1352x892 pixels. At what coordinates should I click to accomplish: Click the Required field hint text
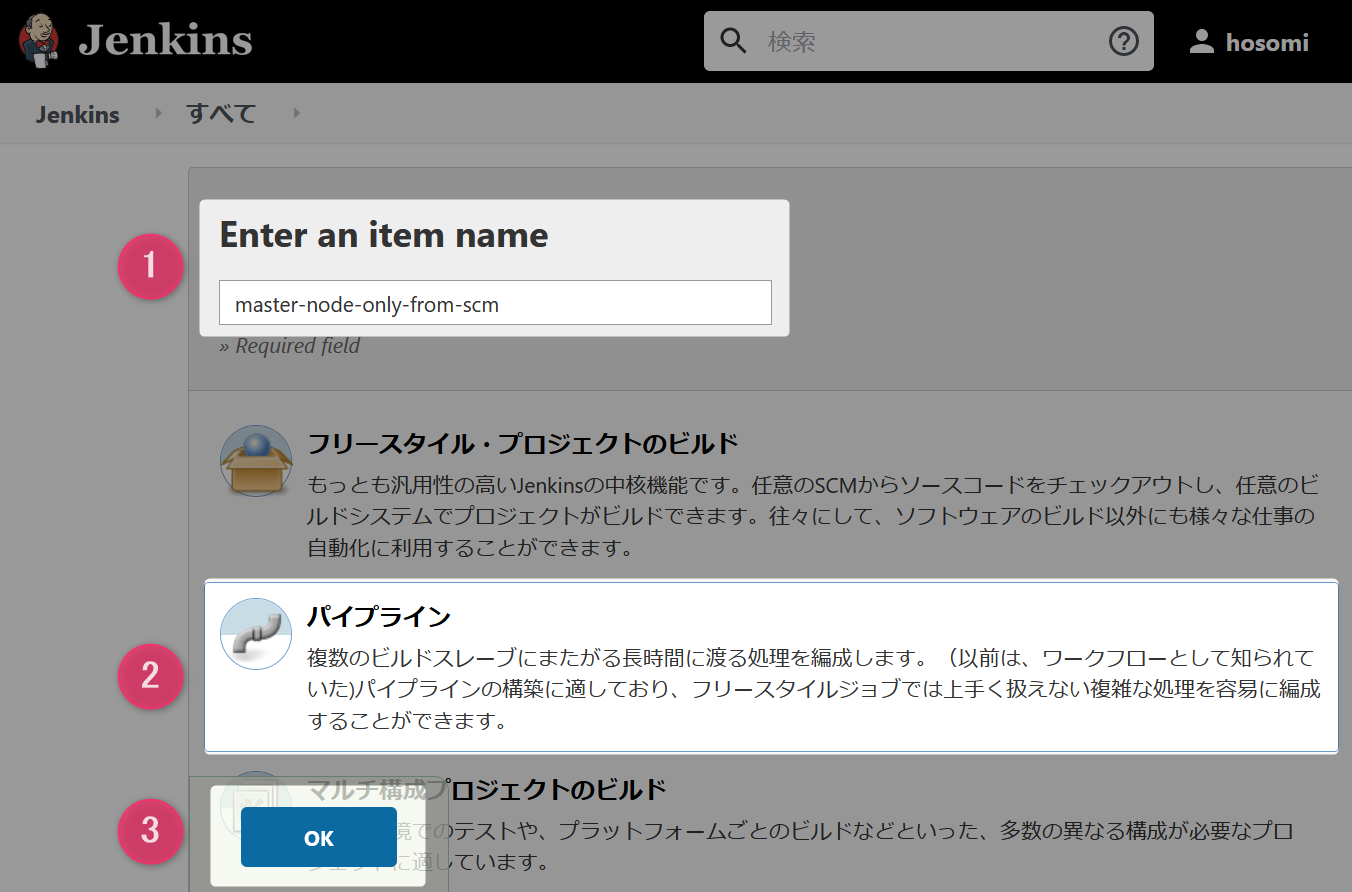(290, 346)
